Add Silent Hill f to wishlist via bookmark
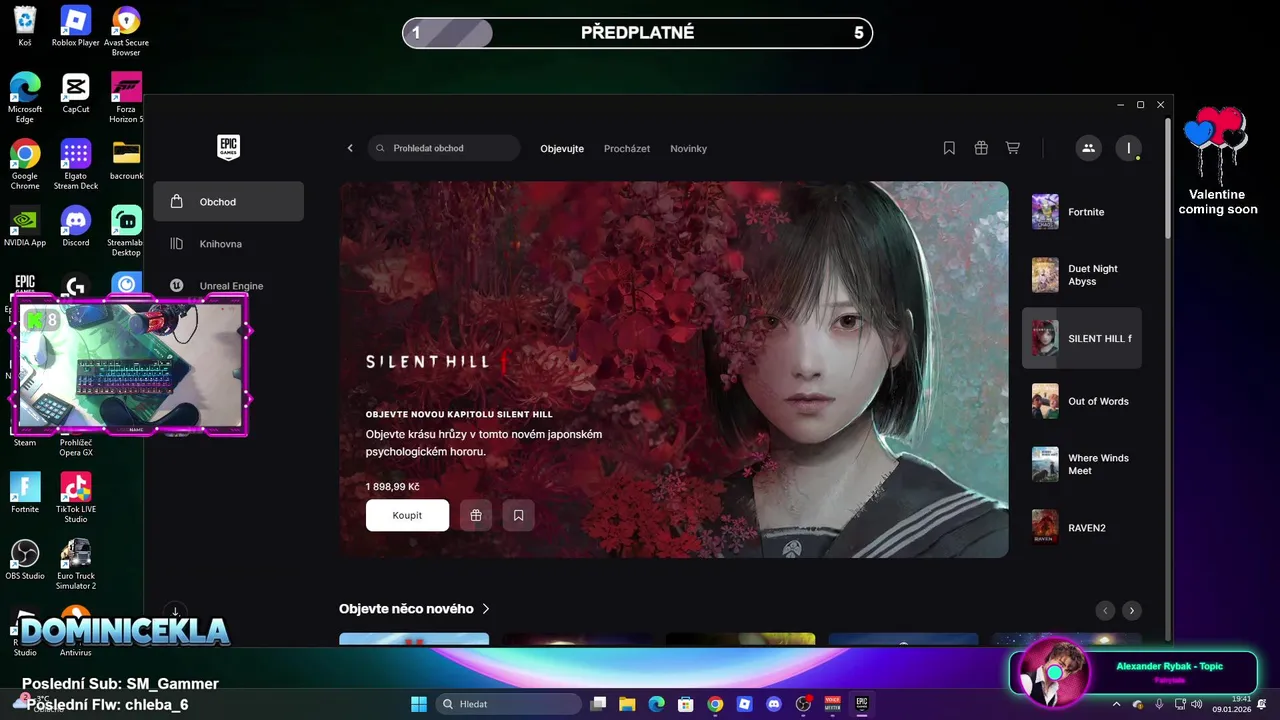 click(x=518, y=515)
